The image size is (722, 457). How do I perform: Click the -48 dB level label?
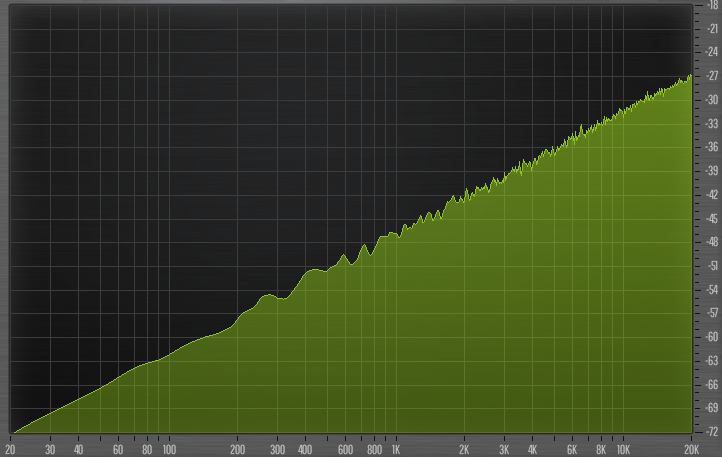pos(709,242)
